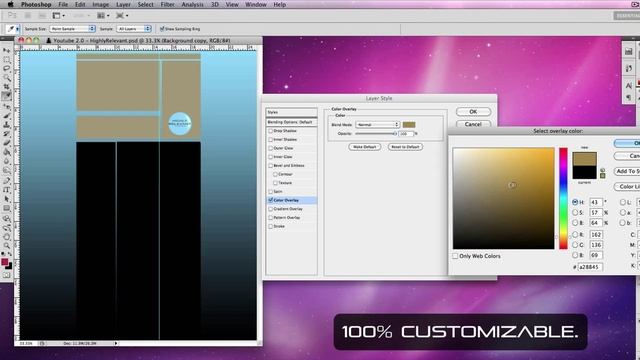Enable the Inner Shadow effect
Screen dimensions: 640x360
tap(270, 139)
